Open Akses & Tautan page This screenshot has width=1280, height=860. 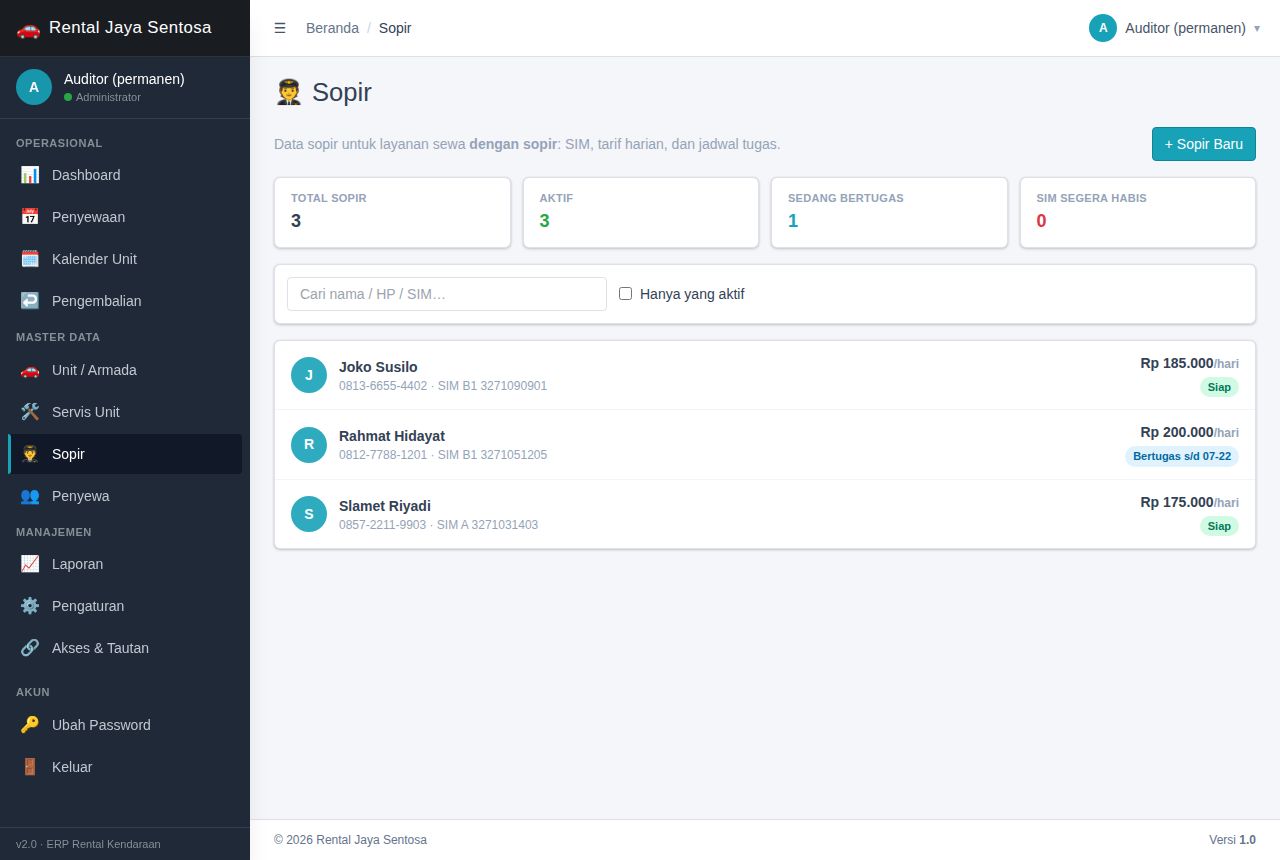(x=125, y=648)
